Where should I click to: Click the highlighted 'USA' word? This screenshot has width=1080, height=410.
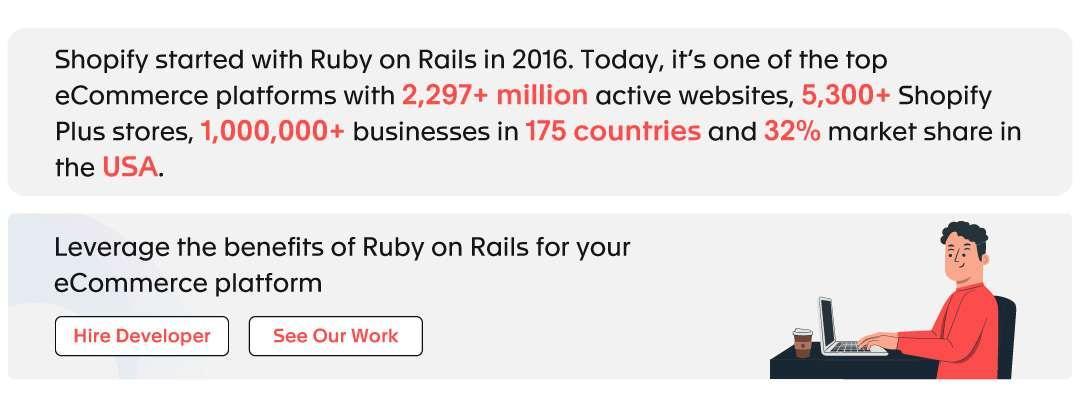130,167
